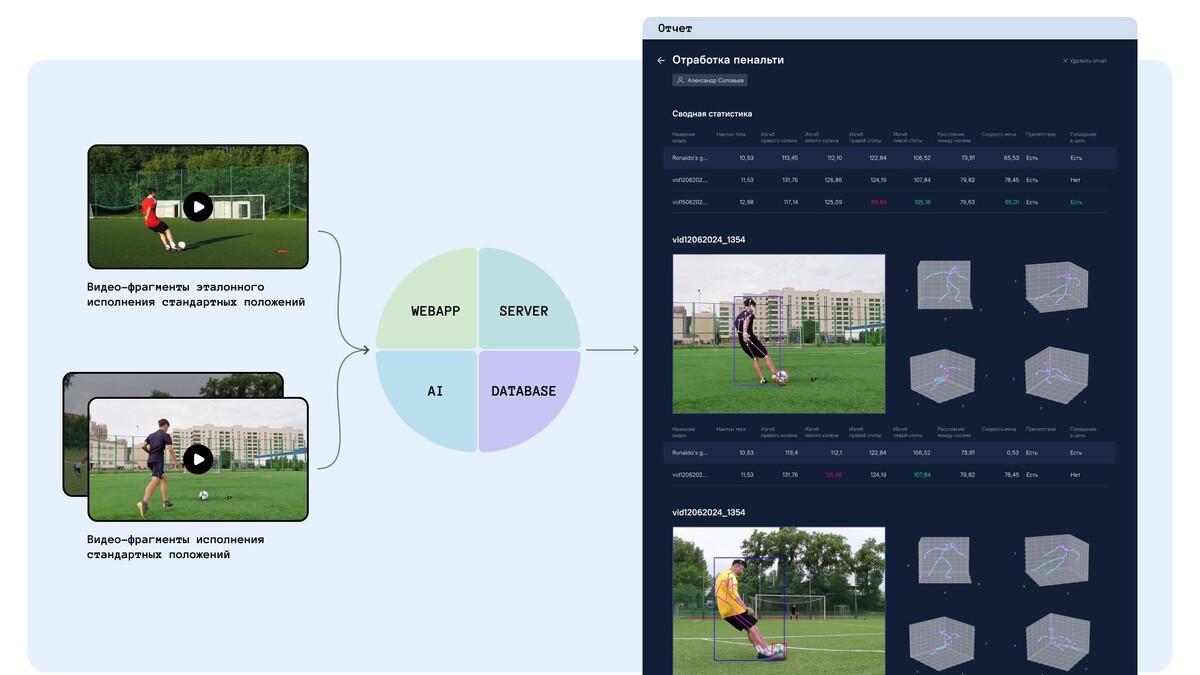The height and width of the screenshot is (675, 1200).
Task: Play the front video of dark-kit player
Action: pyautogui.click(x=198, y=459)
